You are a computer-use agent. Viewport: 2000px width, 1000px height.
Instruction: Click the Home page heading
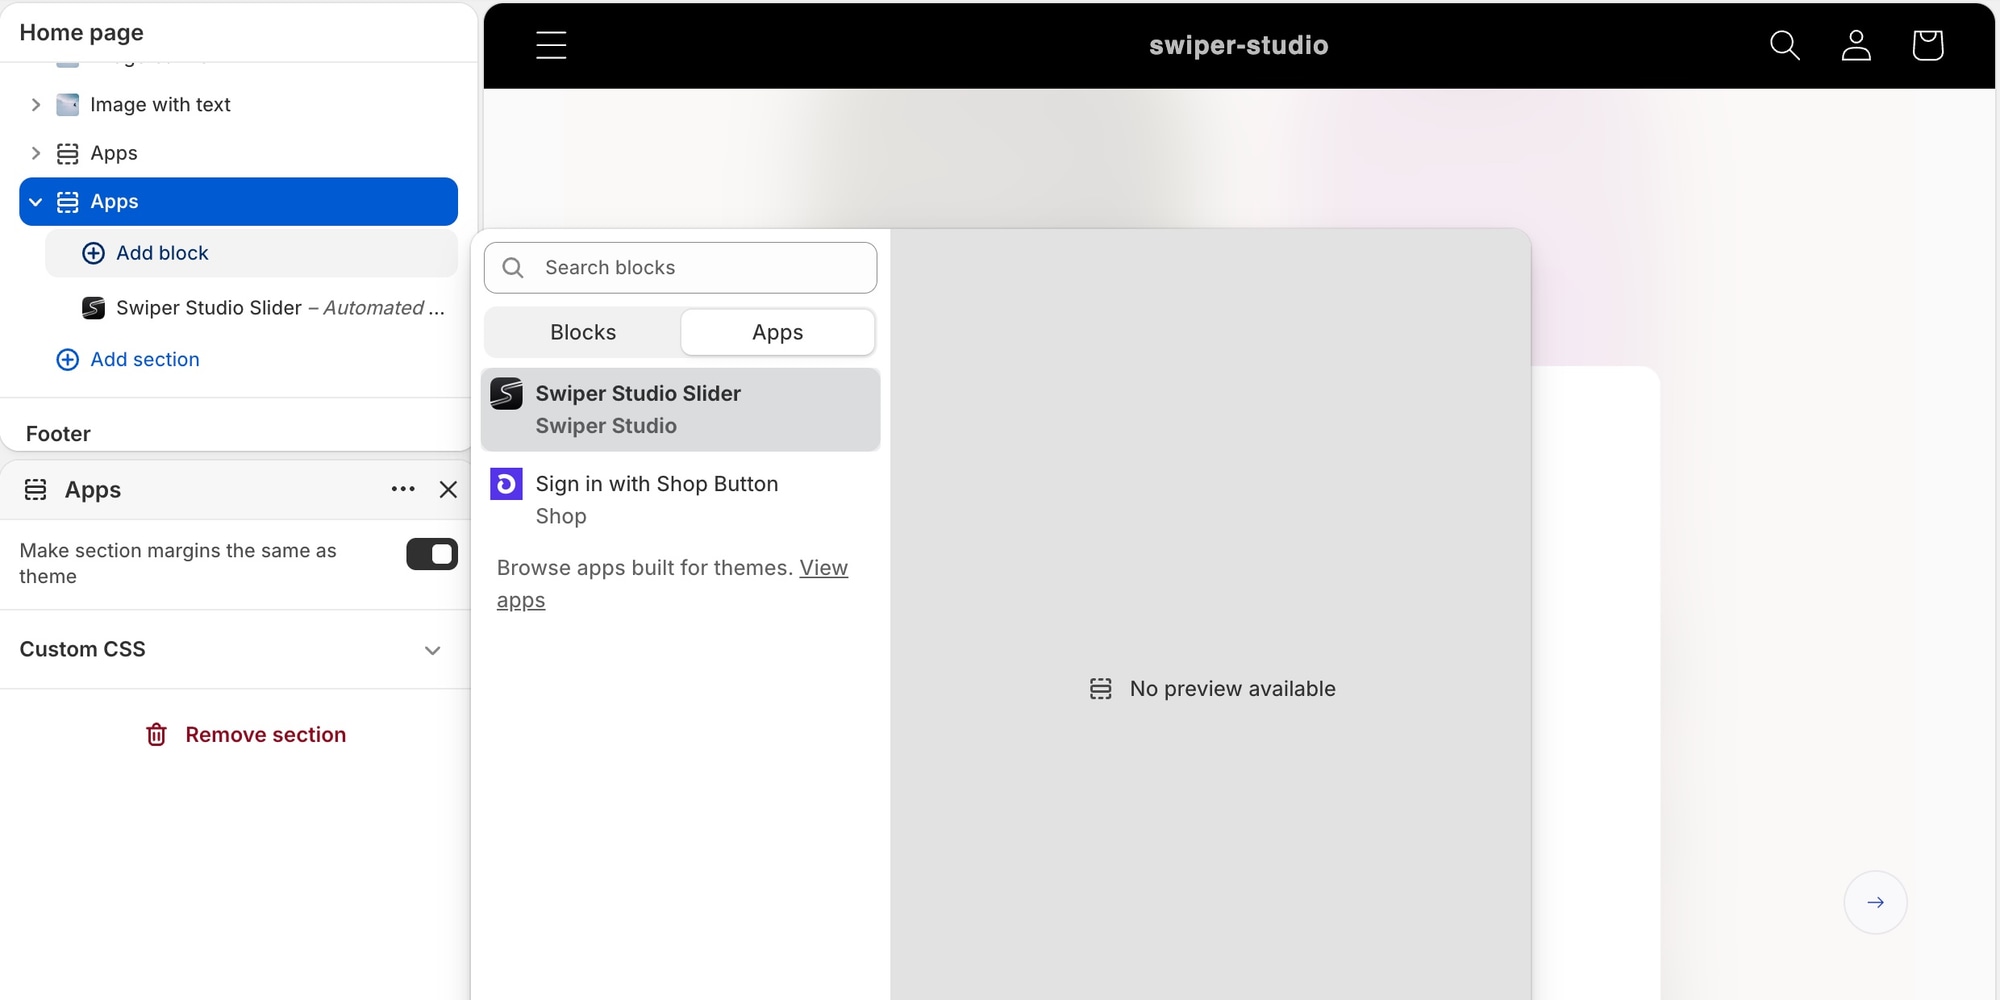(x=82, y=33)
